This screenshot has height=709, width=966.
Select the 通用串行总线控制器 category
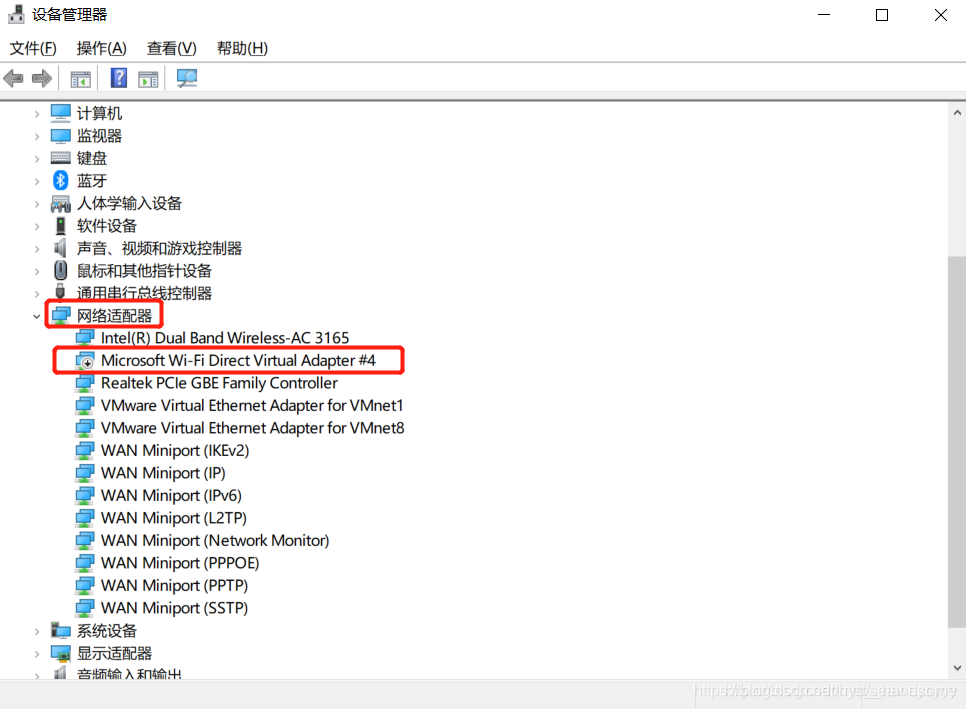[144, 293]
